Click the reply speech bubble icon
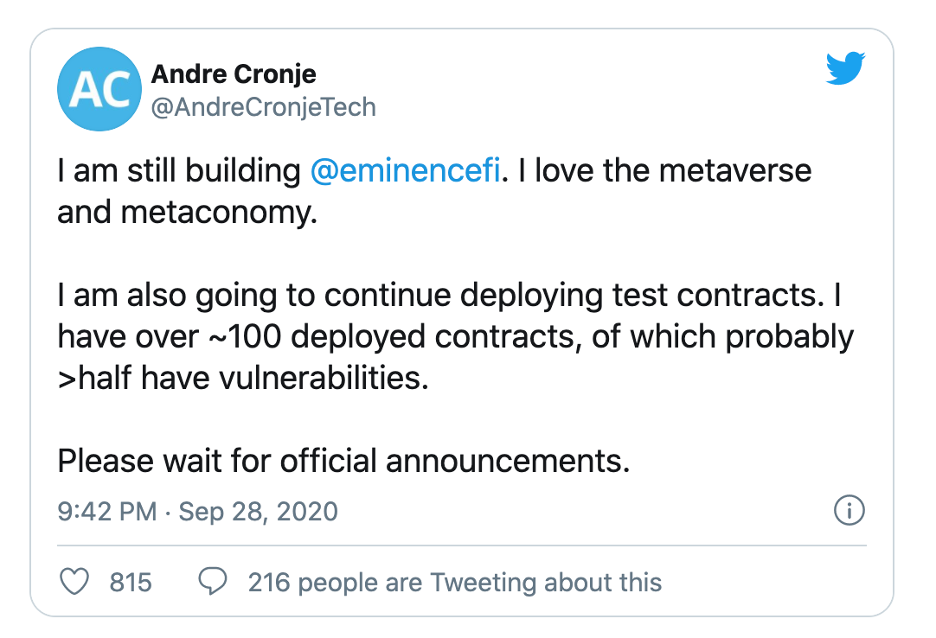 (x=213, y=581)
